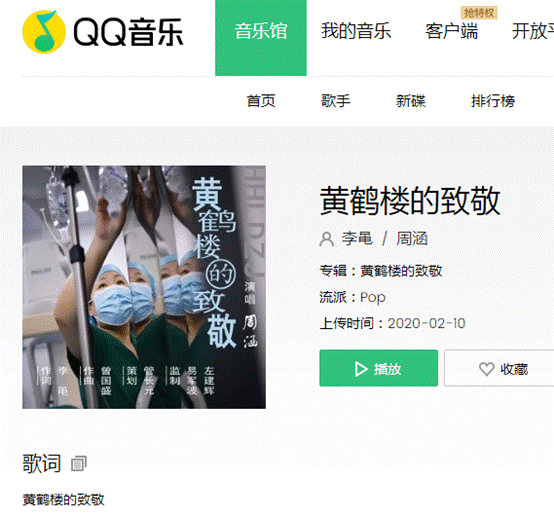554x517 pixels.
Task: Select 歌手 in sub navigation
Action: [336, 101]
